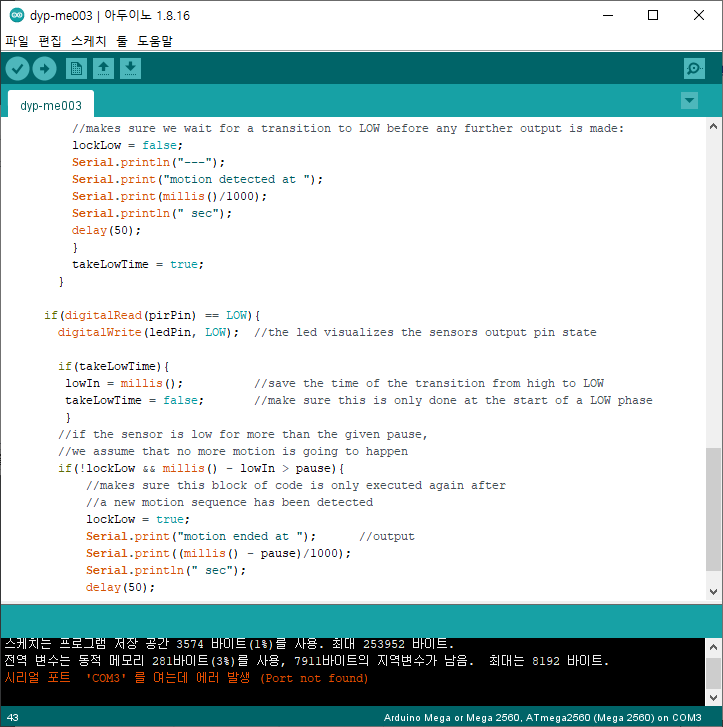
Task: Click the Arduino logo in title bar
Action: point(17,15)
